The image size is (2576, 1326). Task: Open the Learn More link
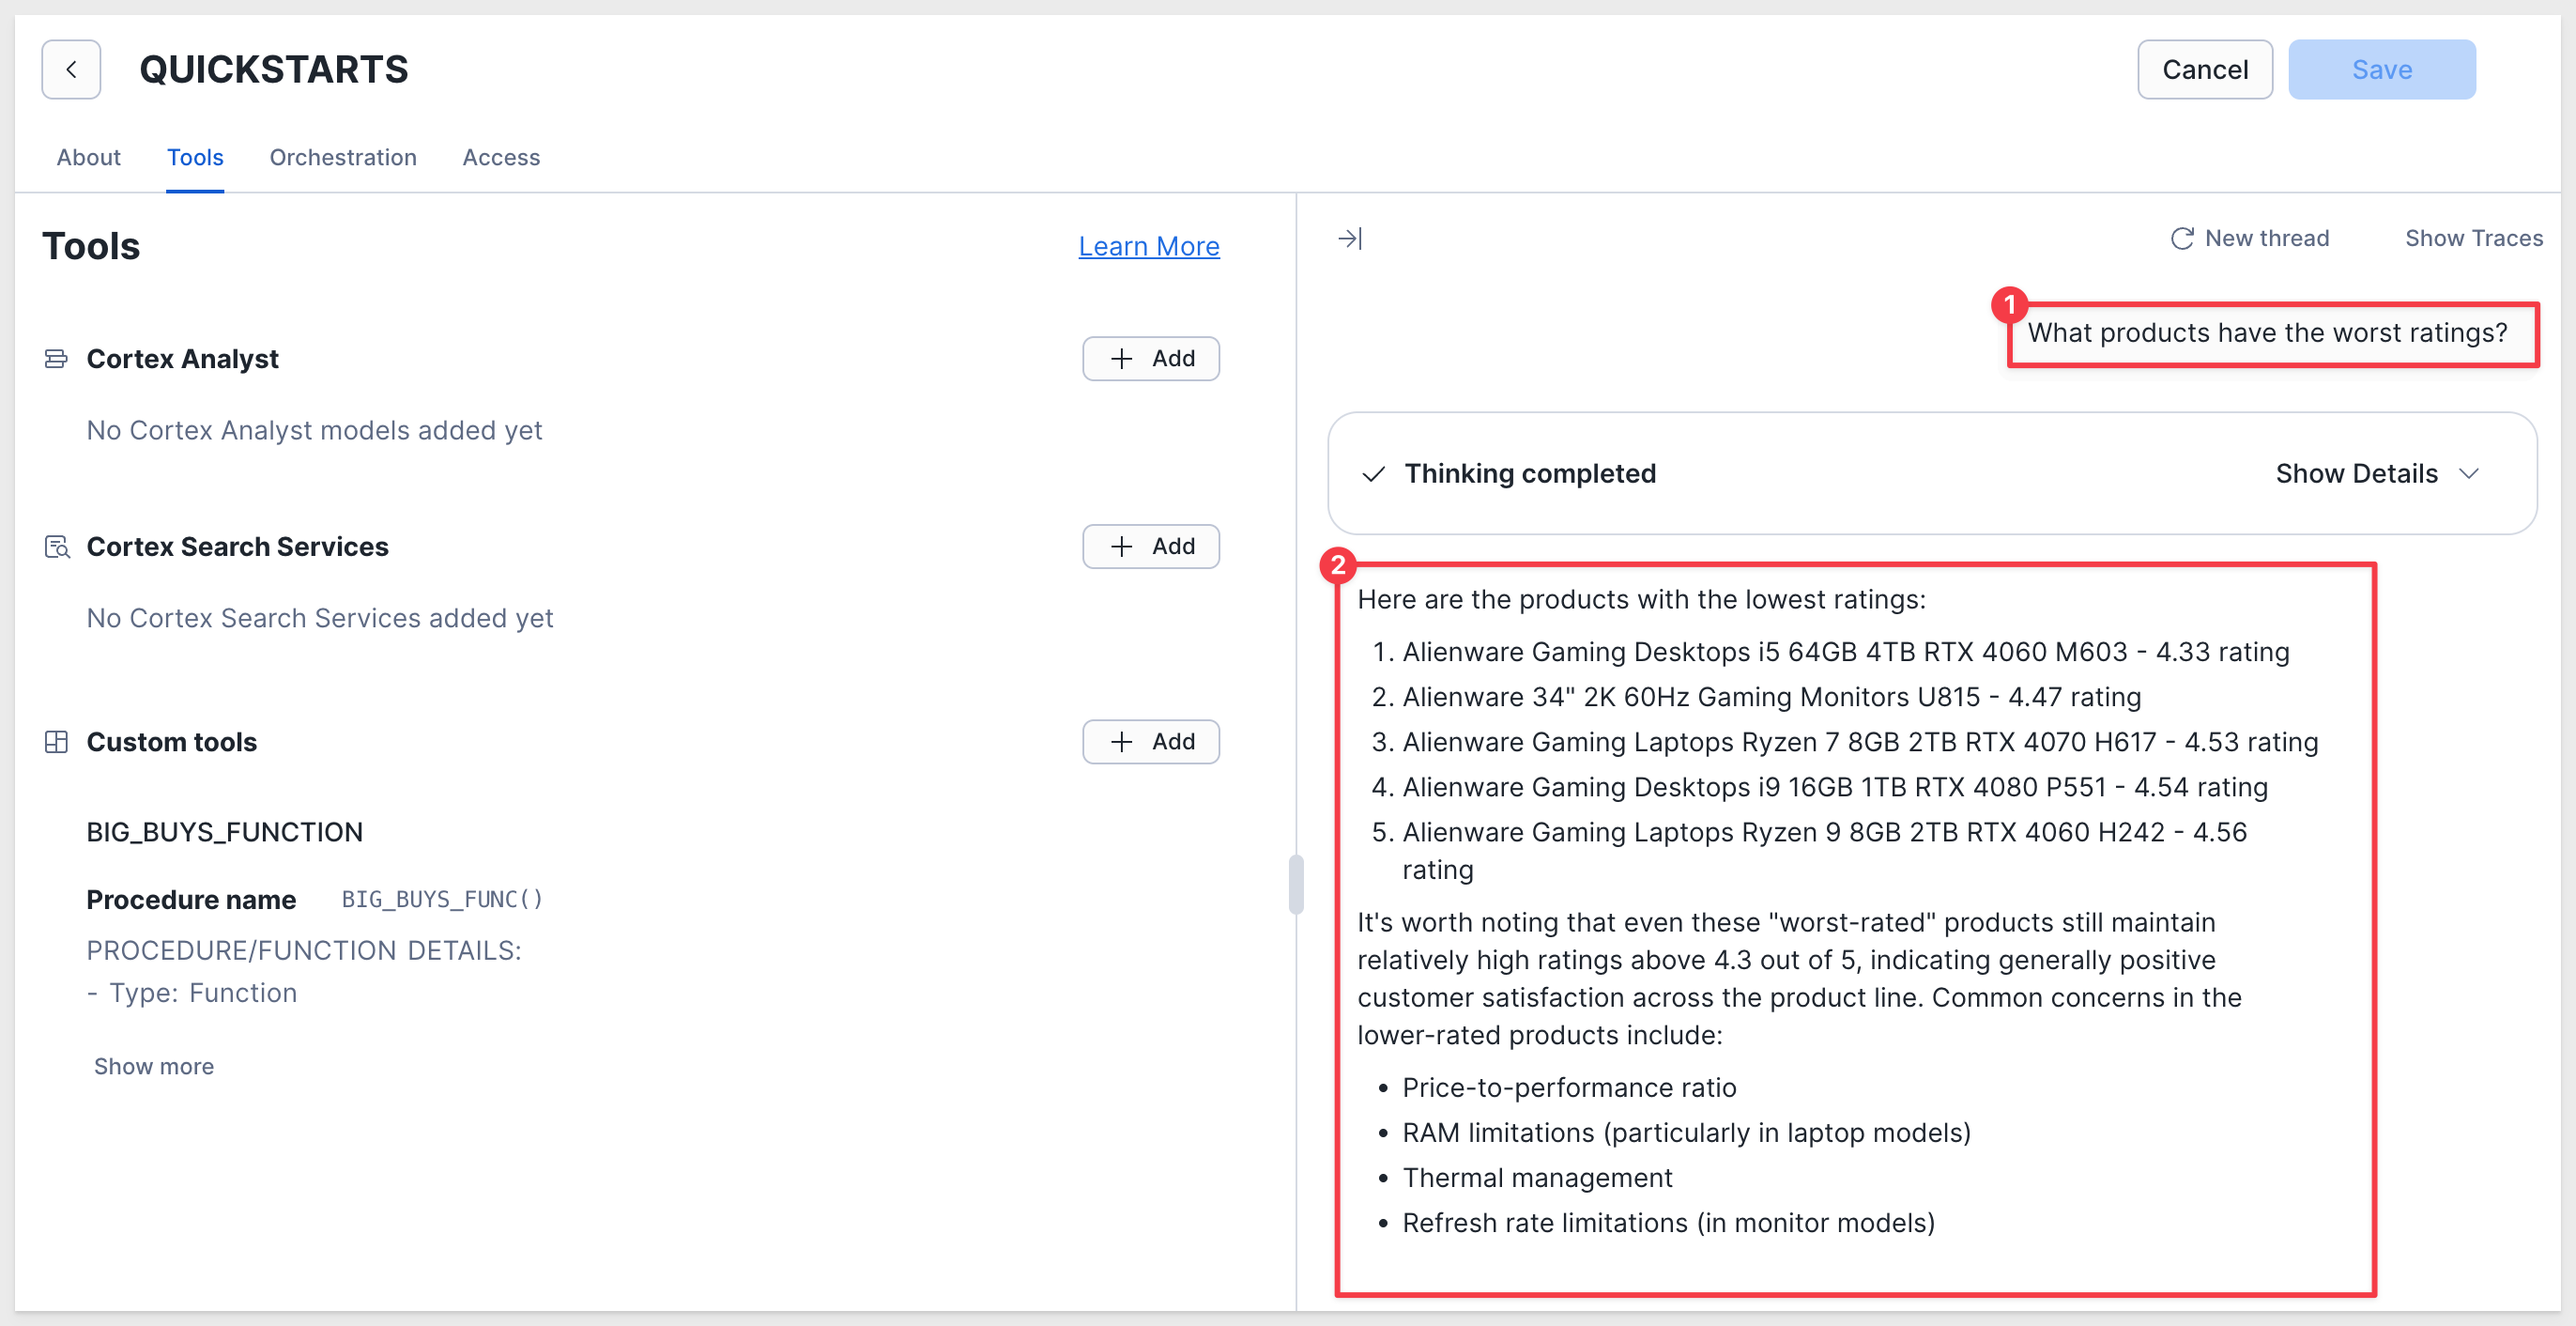click(1148, 246)
